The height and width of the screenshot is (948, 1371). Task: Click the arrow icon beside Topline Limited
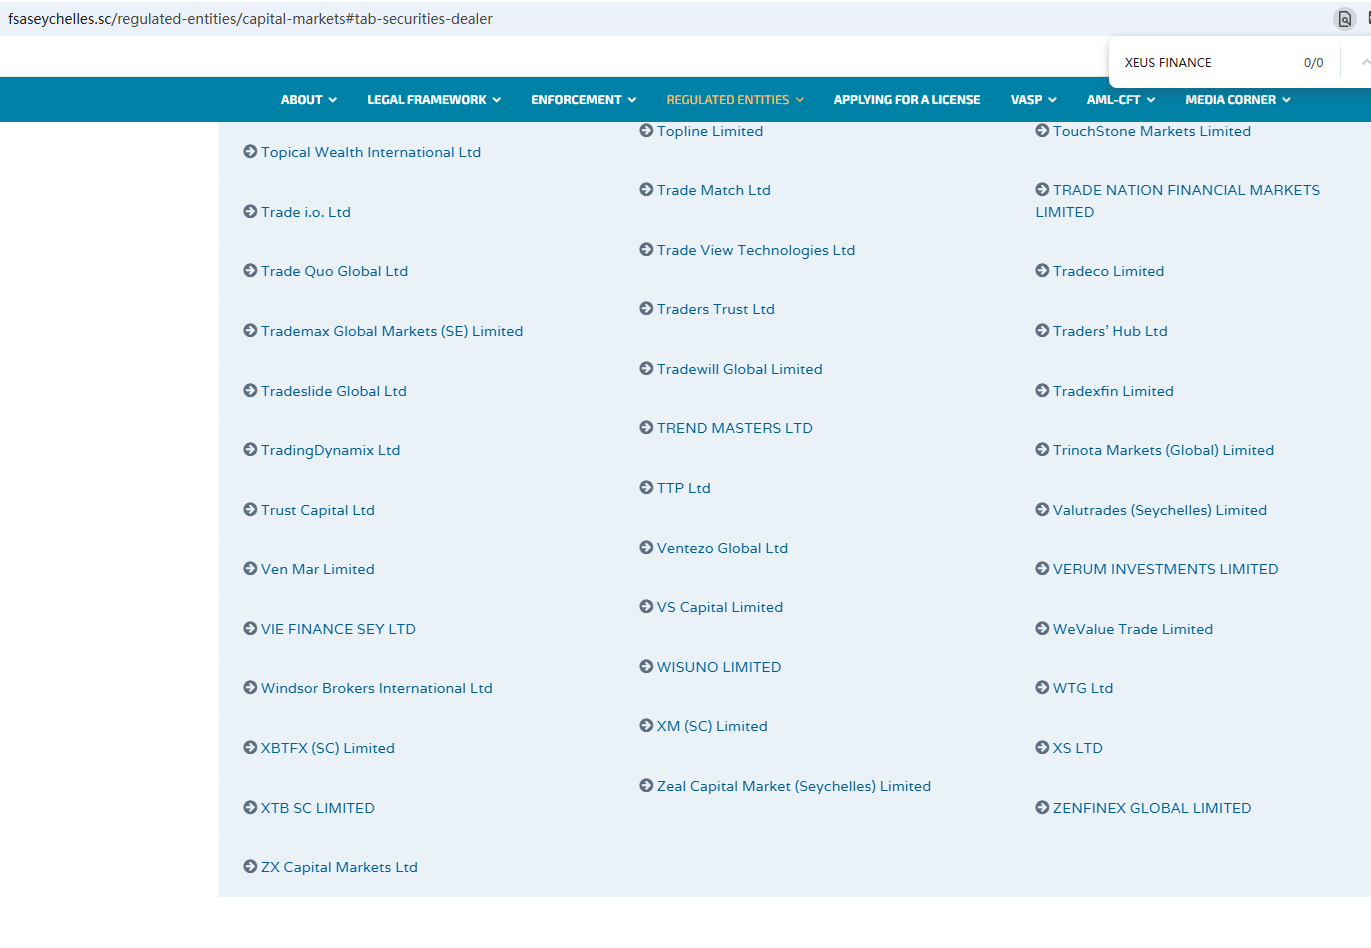pos(646,131)
